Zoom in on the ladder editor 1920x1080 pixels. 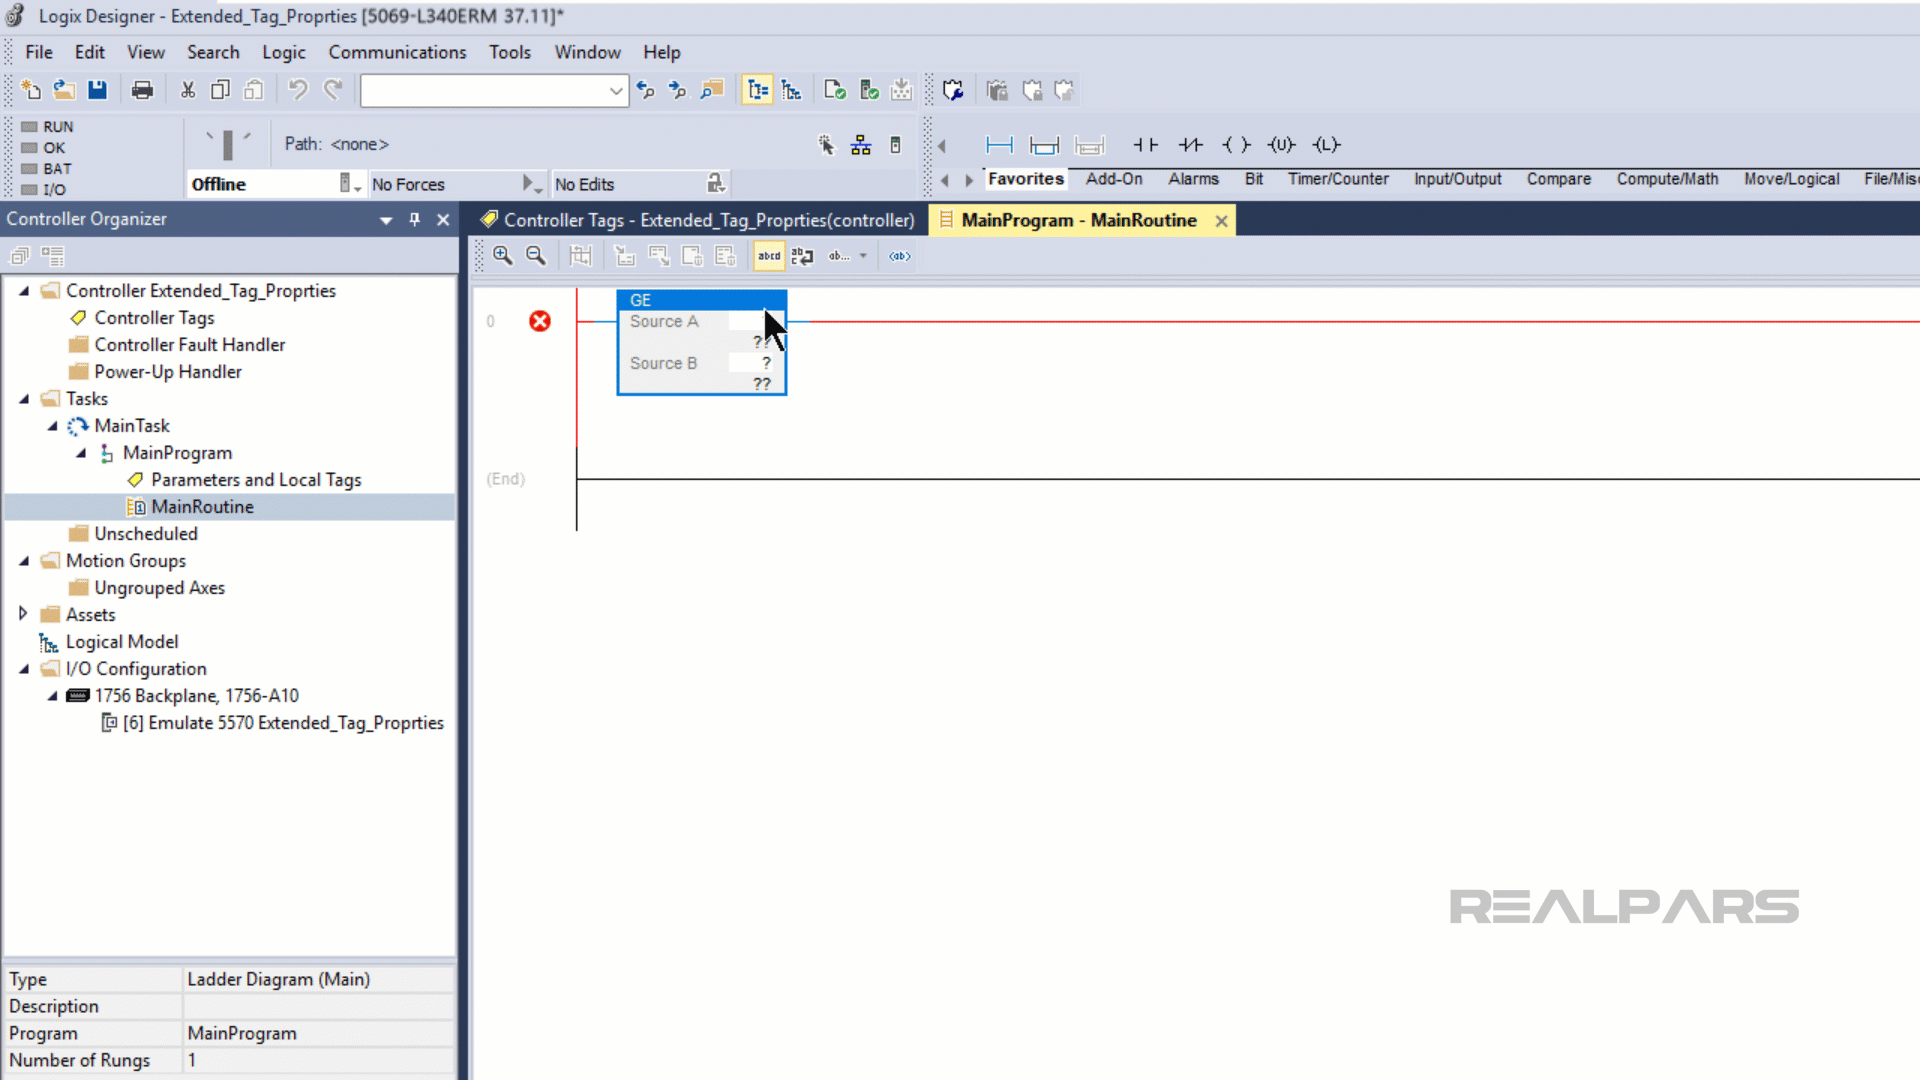pos(503,256)
